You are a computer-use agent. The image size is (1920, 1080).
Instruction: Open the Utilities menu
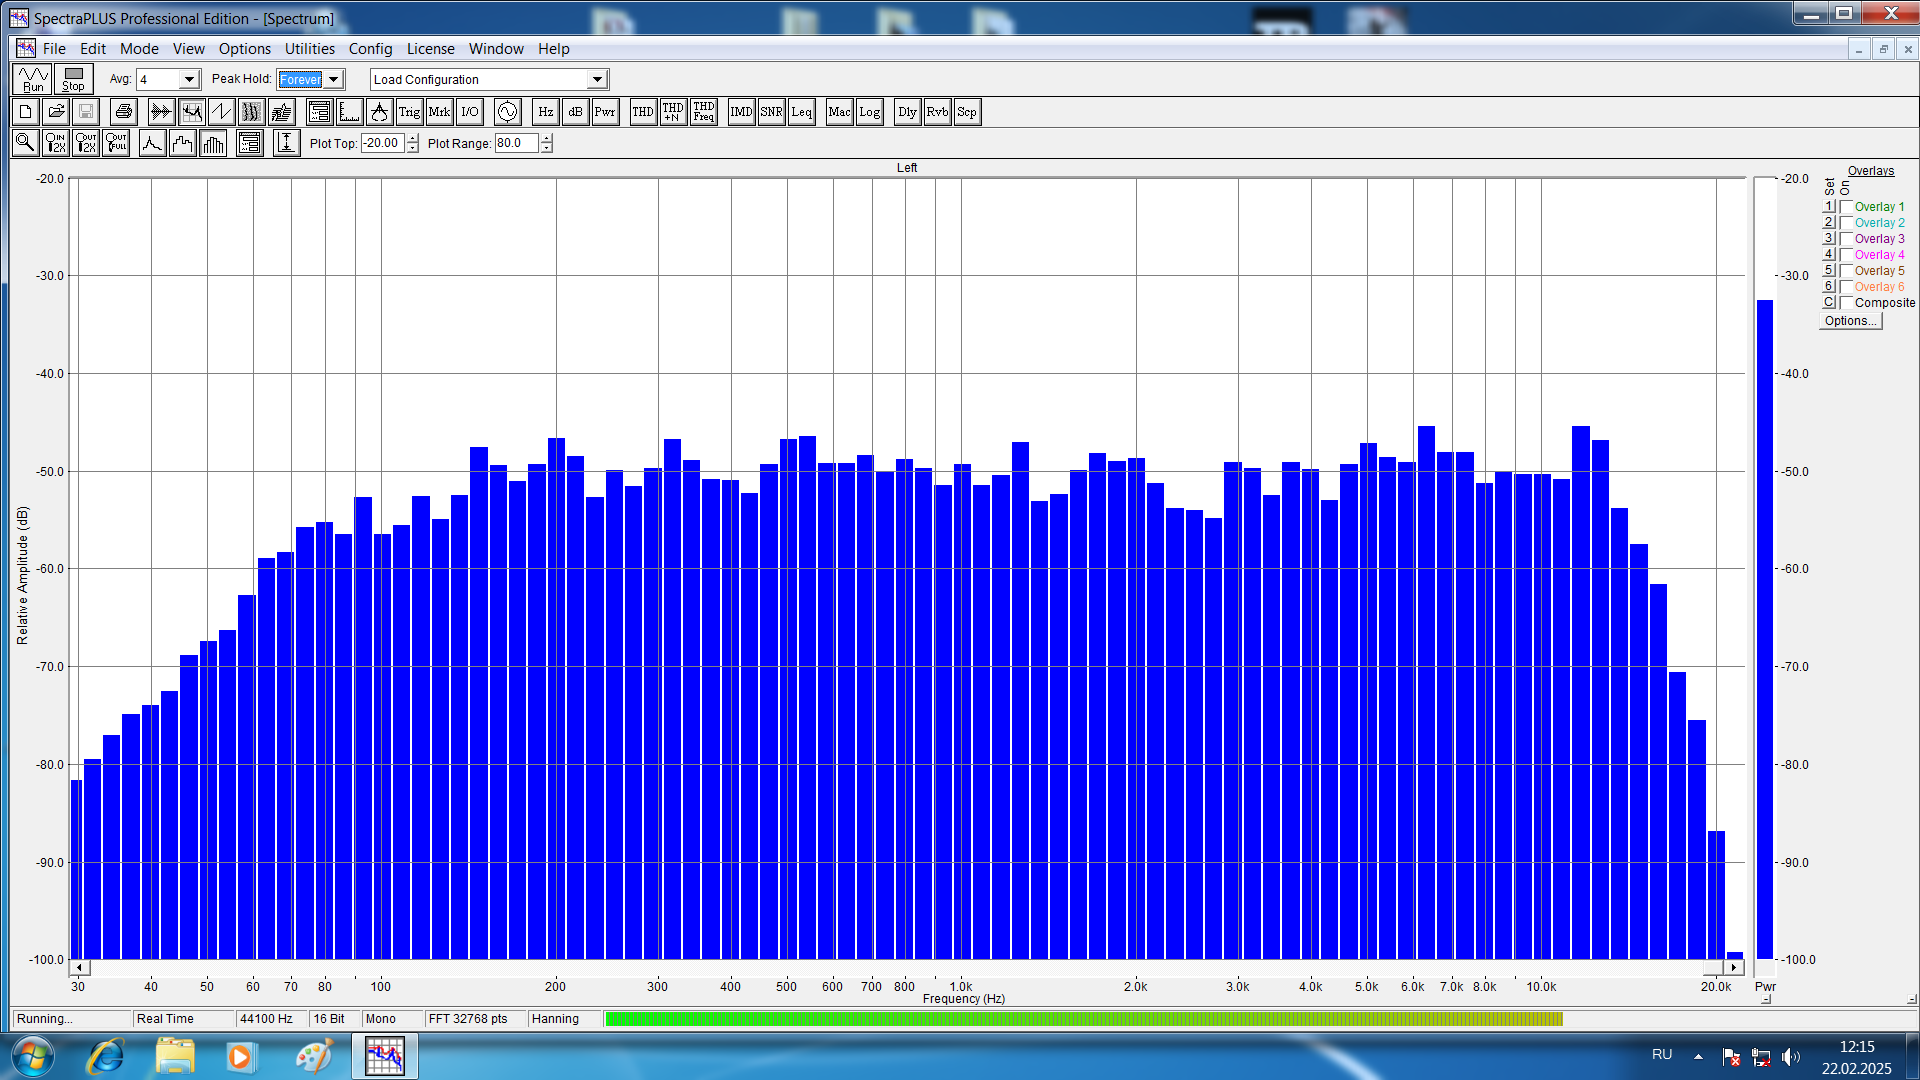point(309,49)
